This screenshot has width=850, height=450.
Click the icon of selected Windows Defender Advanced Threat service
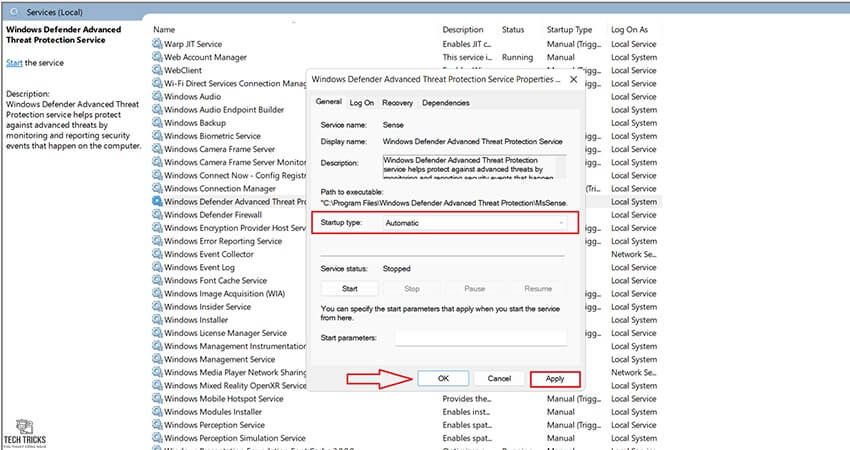(x=157, y=201)
